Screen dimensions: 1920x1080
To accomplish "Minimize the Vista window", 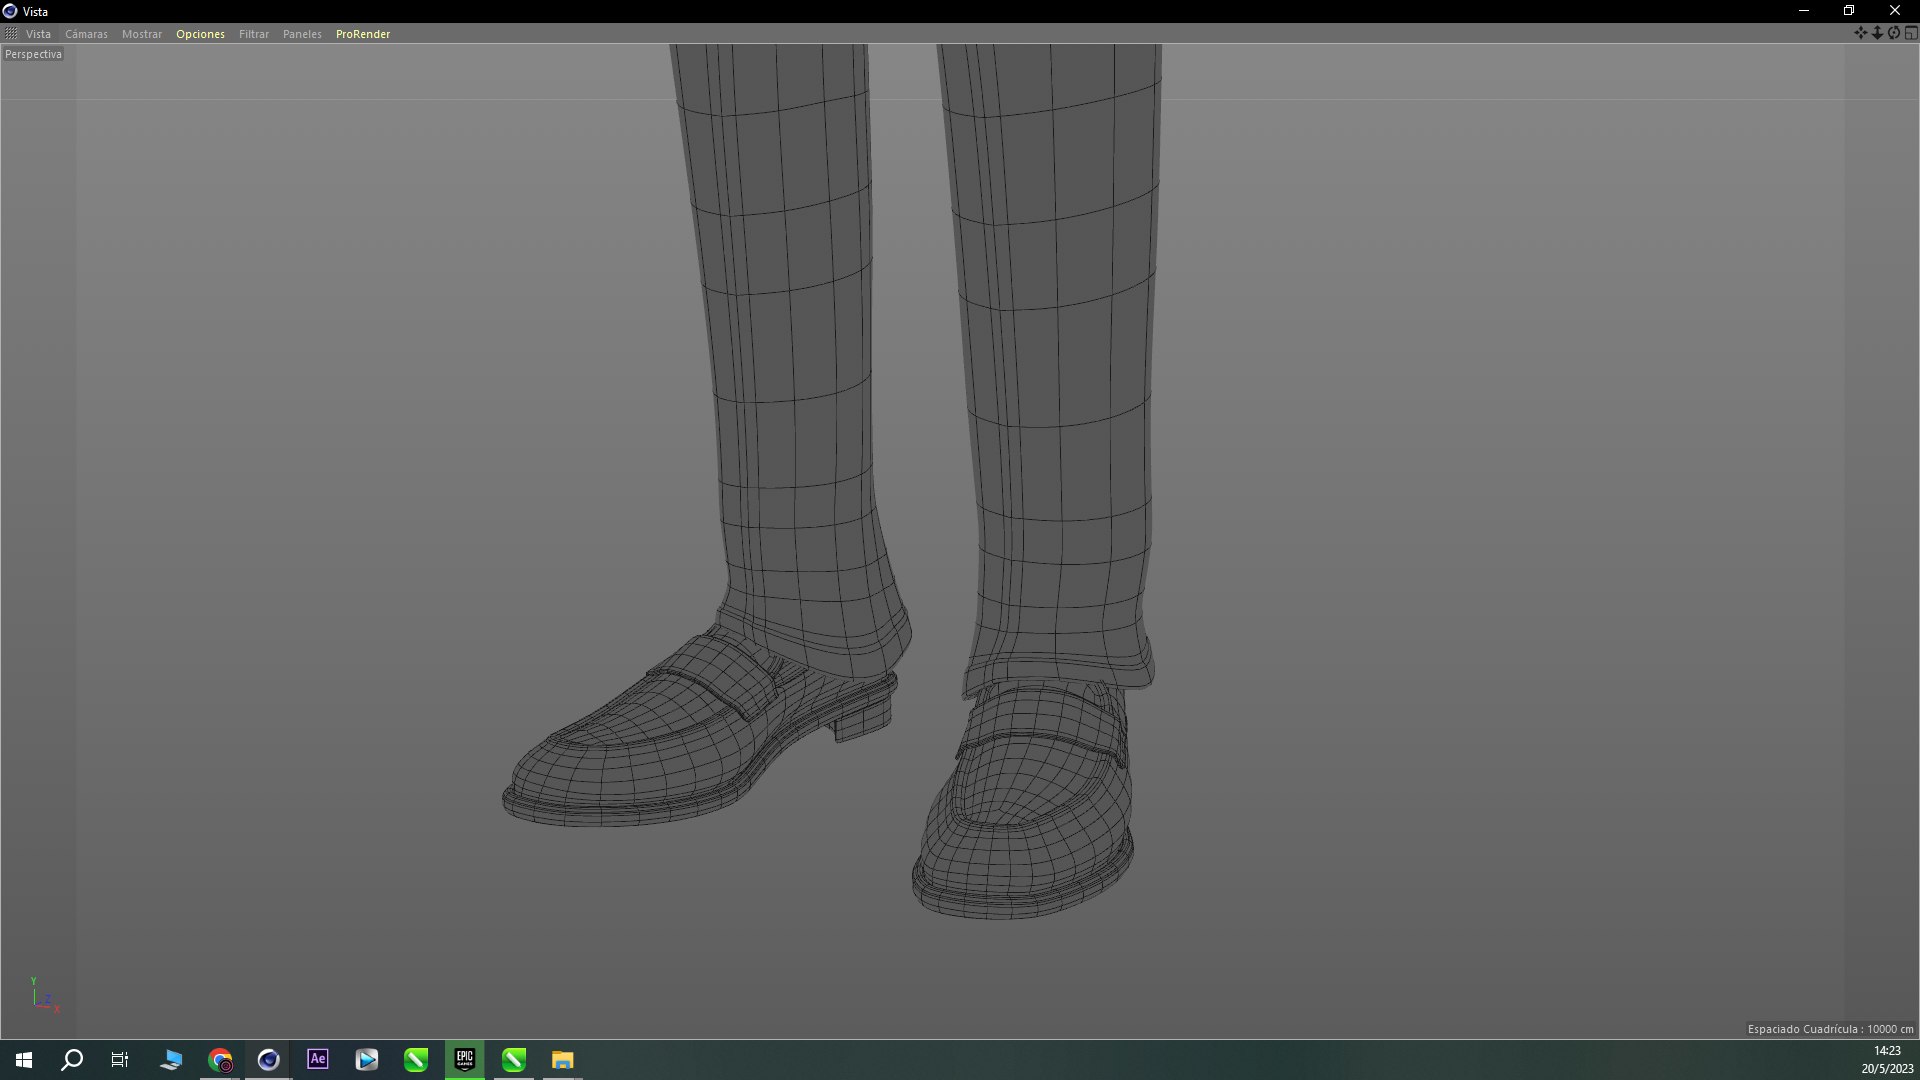I will click(1804, 11).
